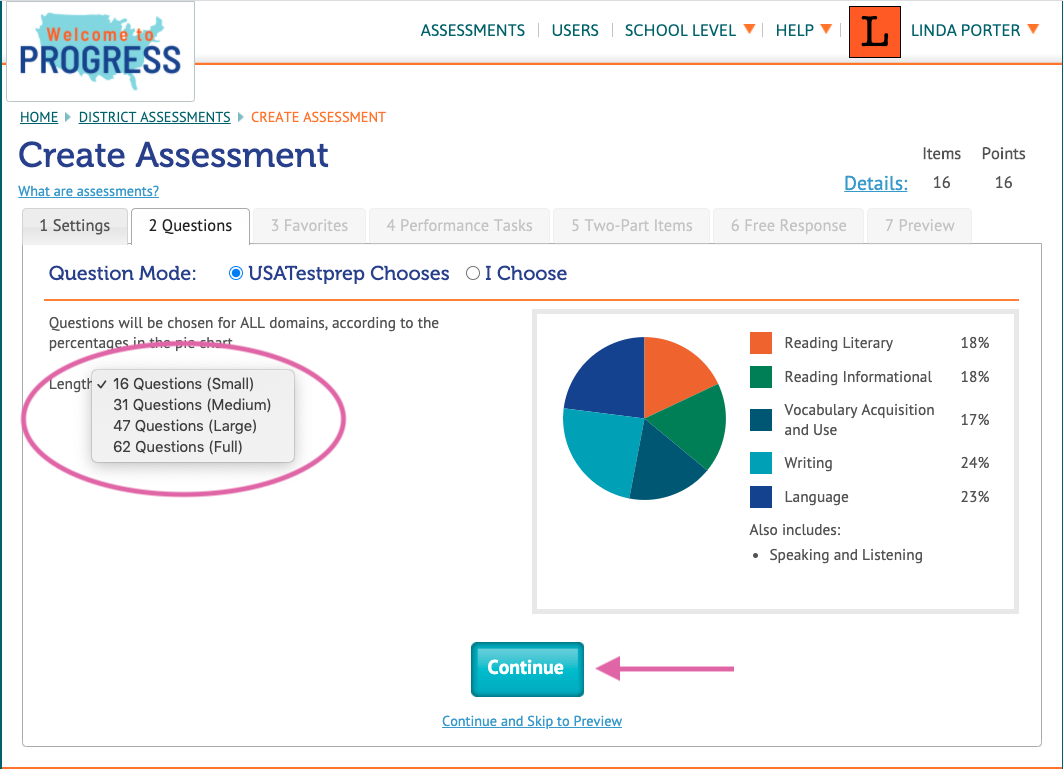Open the Linda Porter account menu arrow
This screenshot has width=1063, height=769.
coord(1033,29)
